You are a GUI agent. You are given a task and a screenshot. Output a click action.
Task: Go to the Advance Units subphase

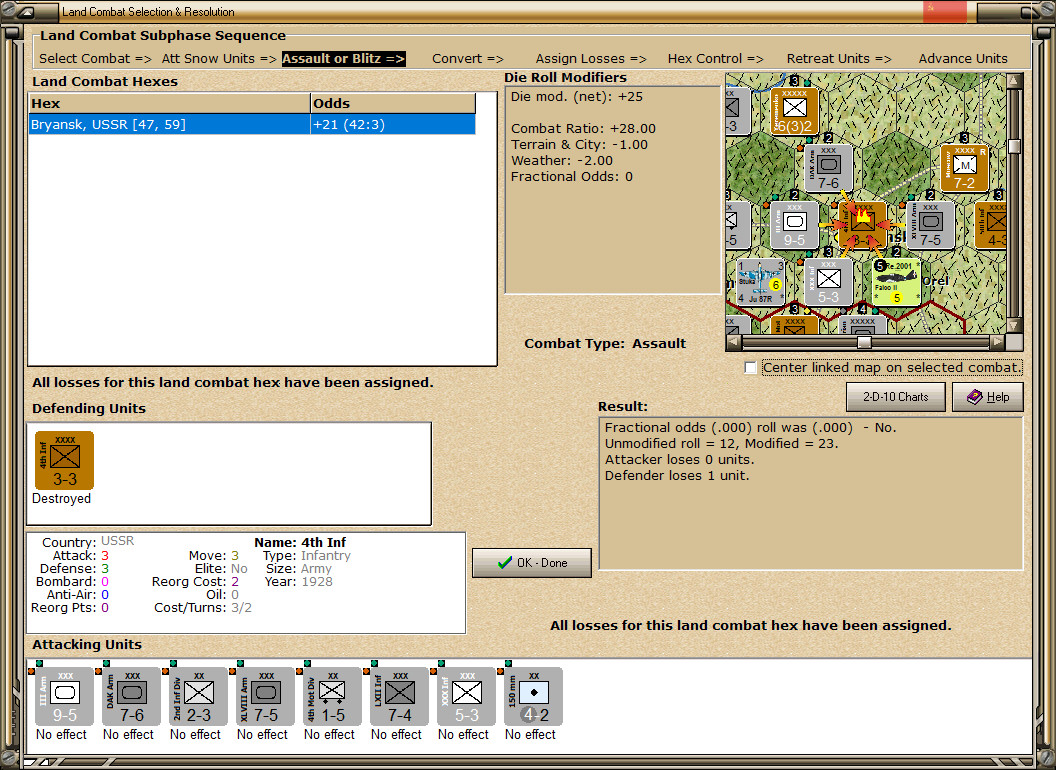tap(963, 59)
